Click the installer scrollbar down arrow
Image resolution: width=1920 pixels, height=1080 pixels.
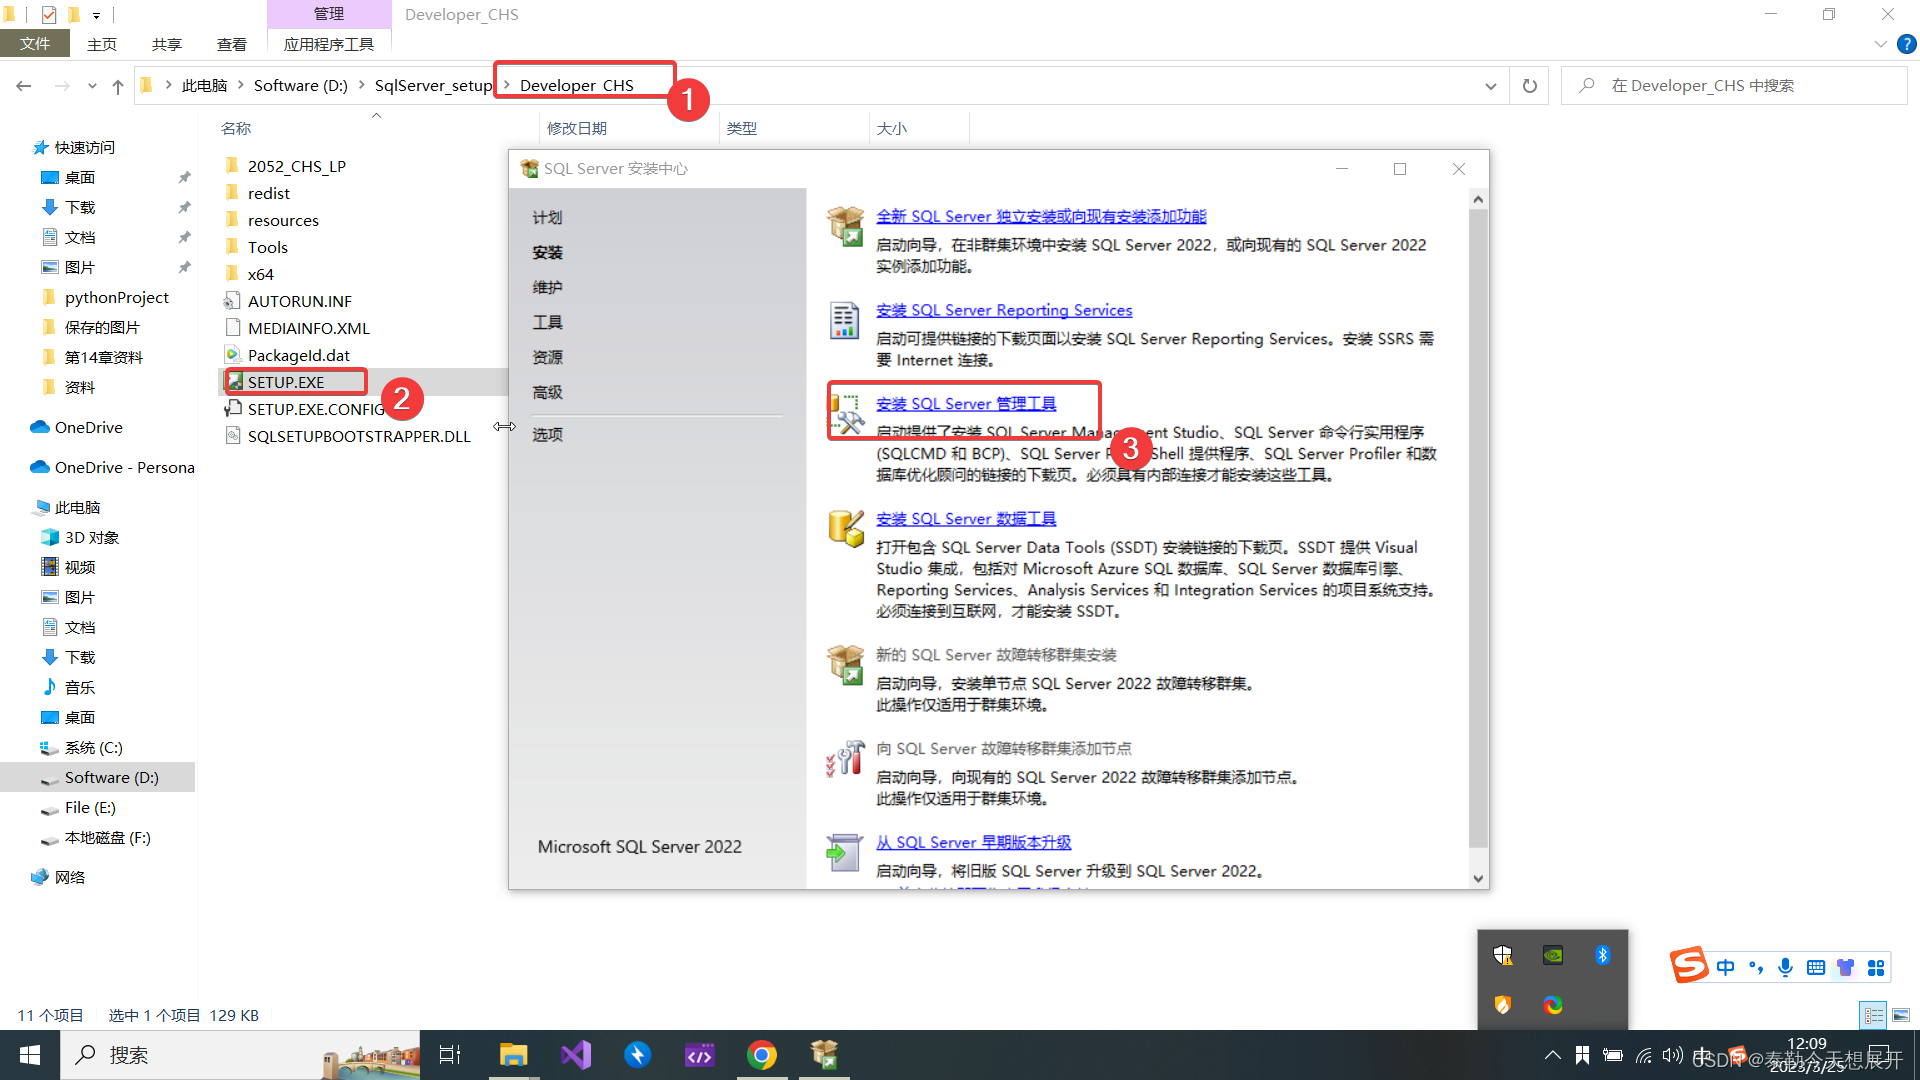pyautogui.click(x=1478, y=879)
